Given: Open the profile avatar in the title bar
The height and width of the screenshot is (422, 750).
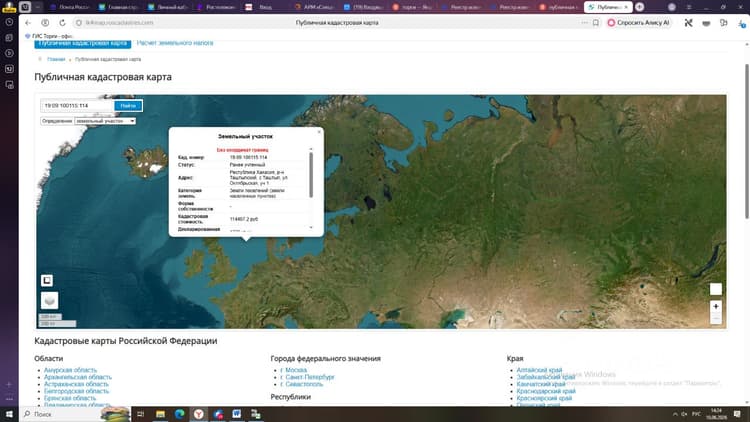Looking at the screenshot, I should 672,7.
